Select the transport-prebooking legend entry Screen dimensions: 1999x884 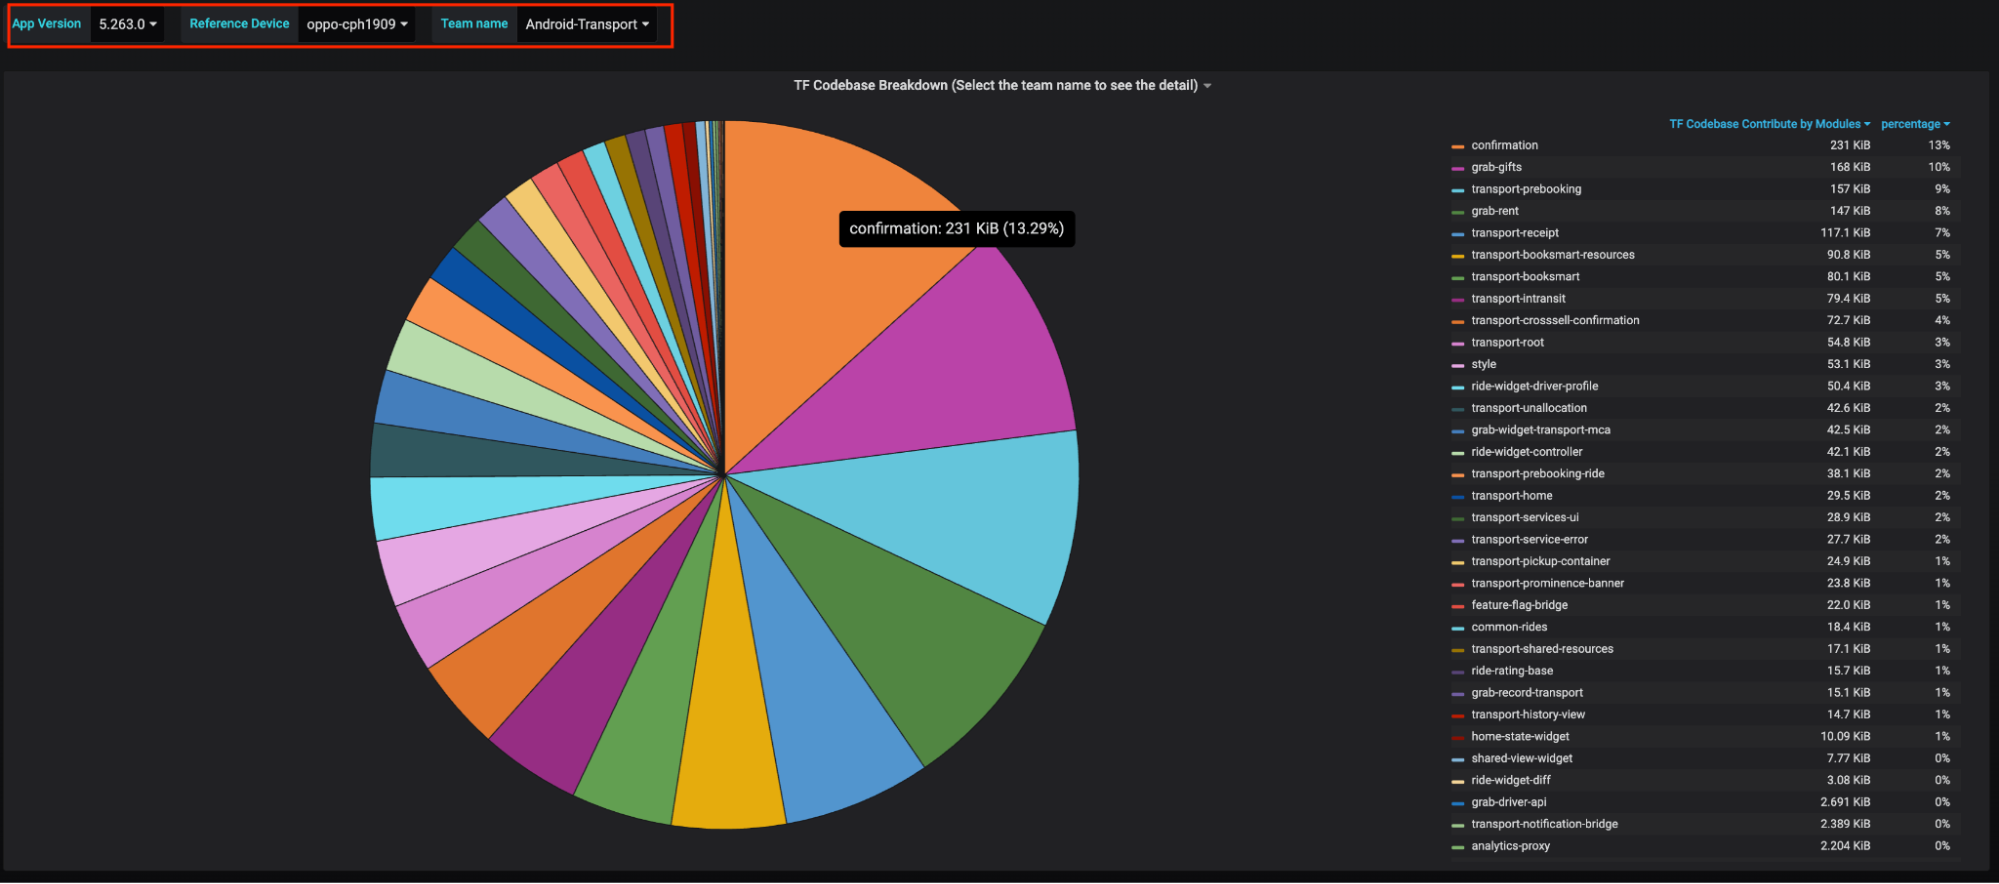point(1526,189)
